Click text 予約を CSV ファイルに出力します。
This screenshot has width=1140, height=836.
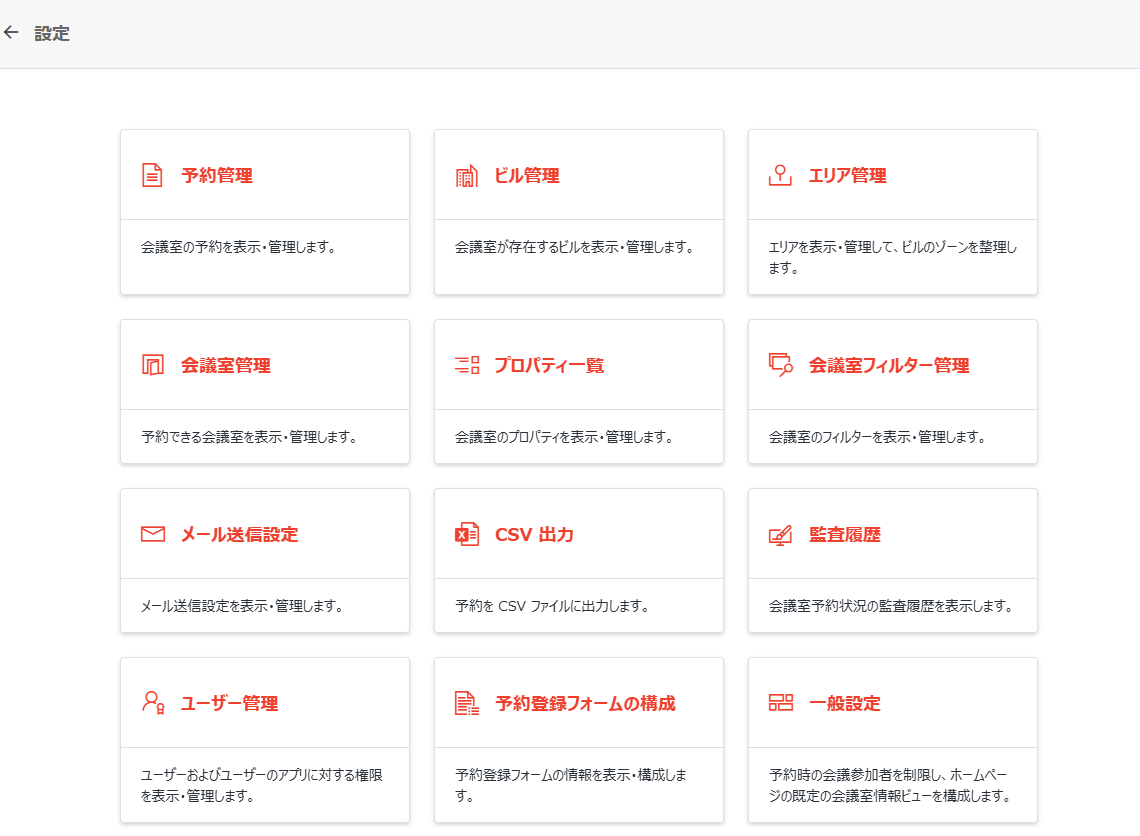pos(553,606)
